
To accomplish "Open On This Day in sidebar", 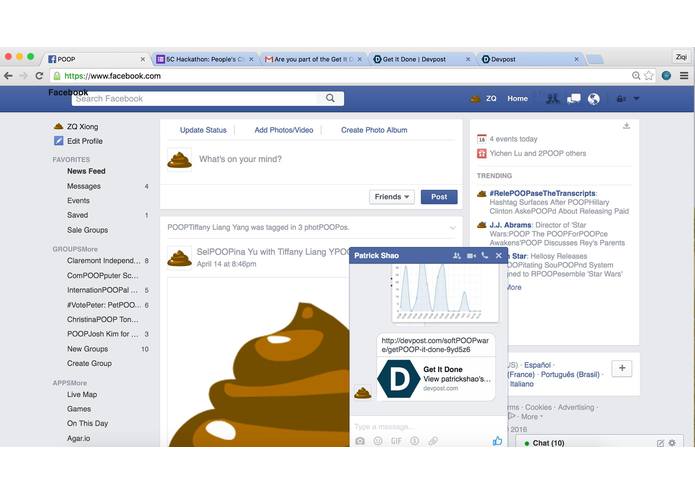I will click(87, 423).
